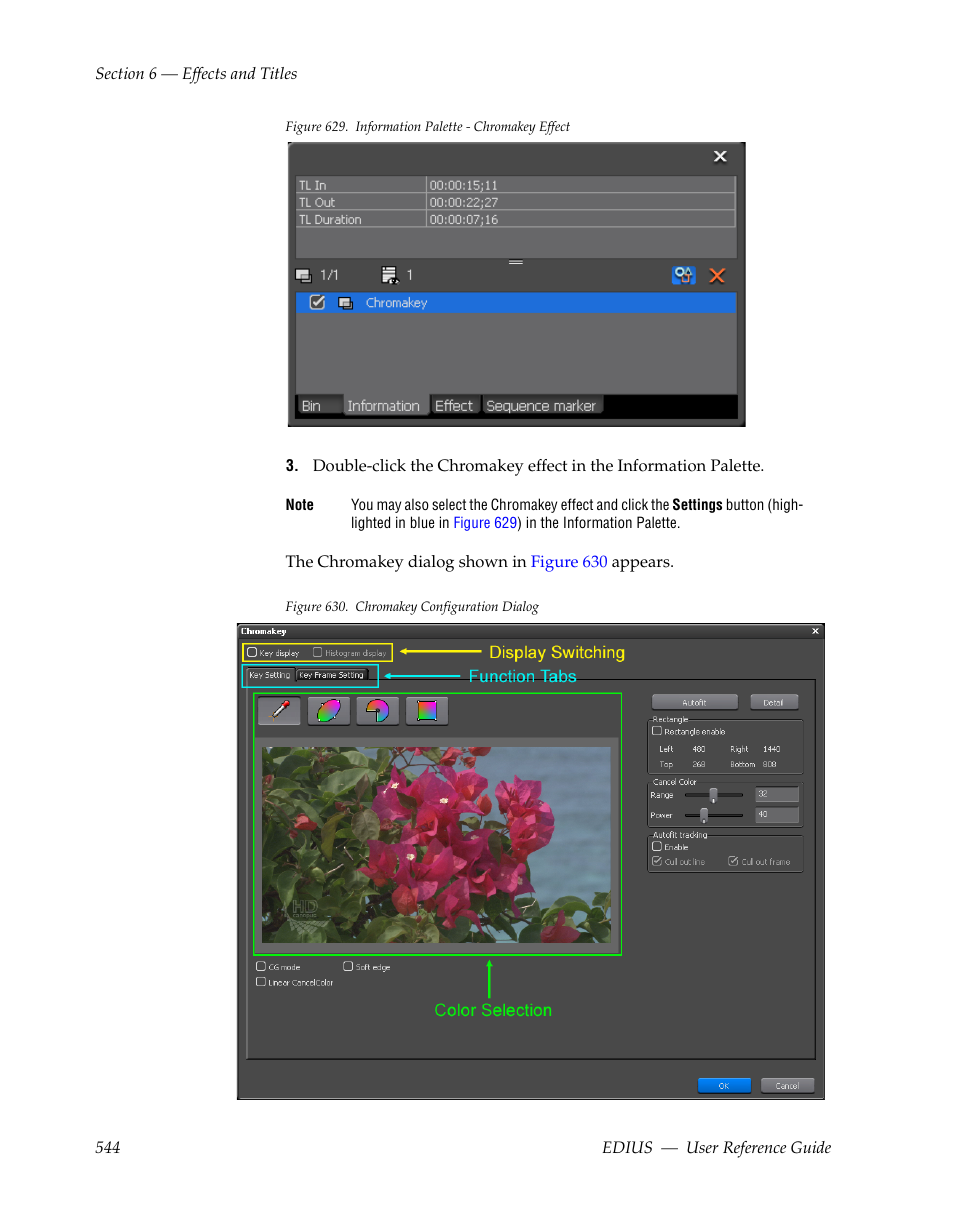This screenshot has width=954, height=1227.
Task: Toggle the Histogram display checkbox
Action: click(x=317, y=653)
